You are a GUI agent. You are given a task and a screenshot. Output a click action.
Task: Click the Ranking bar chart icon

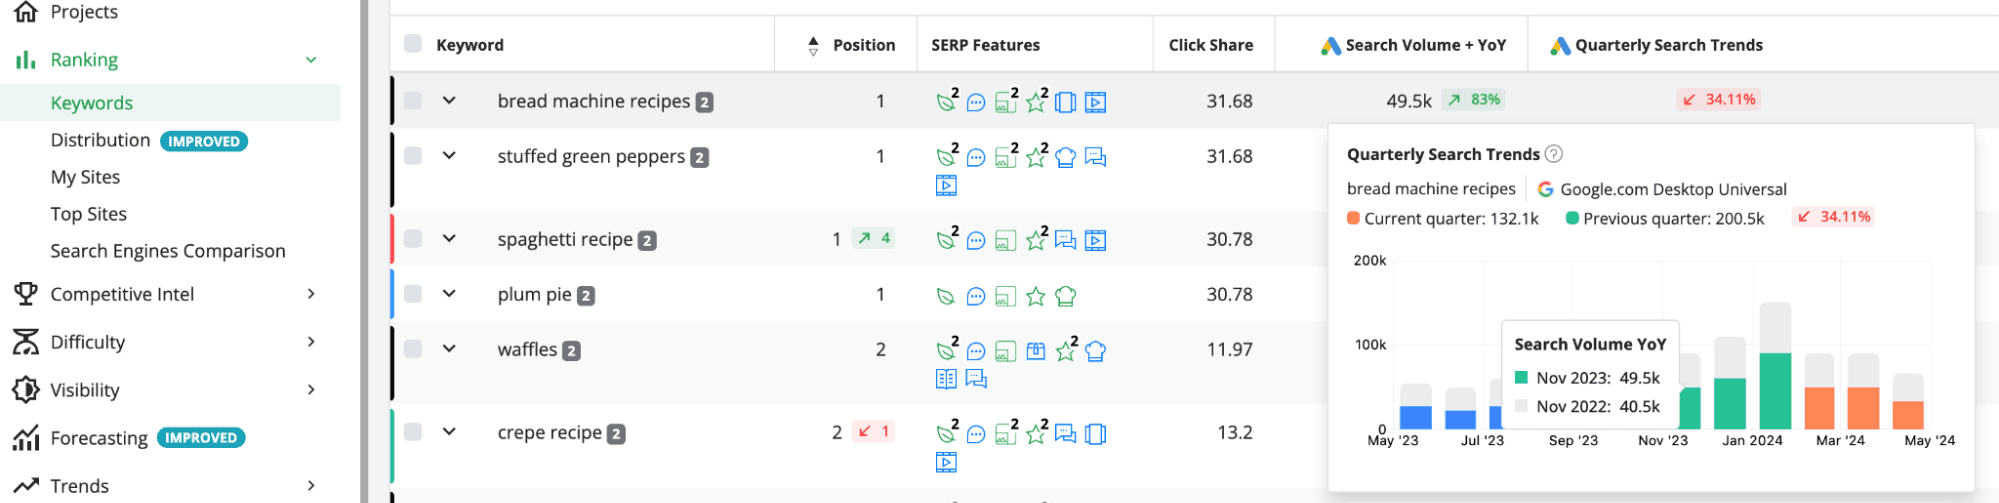coord(26,60)
